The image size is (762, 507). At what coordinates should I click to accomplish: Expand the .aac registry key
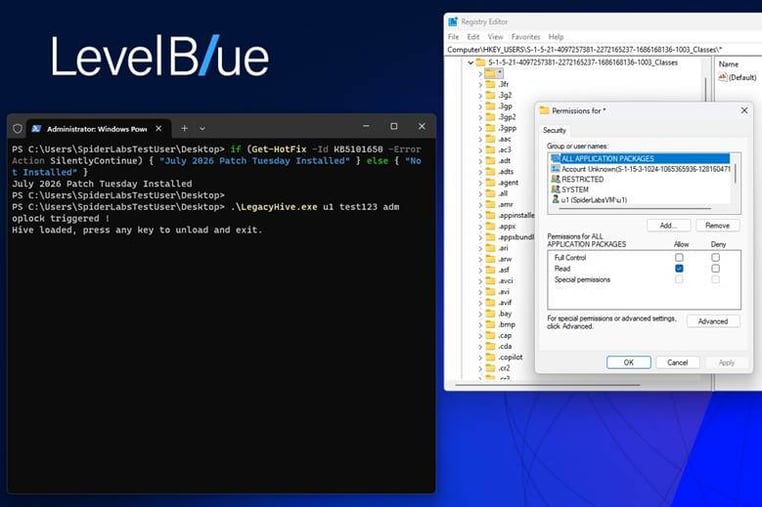tap(480, 139)
